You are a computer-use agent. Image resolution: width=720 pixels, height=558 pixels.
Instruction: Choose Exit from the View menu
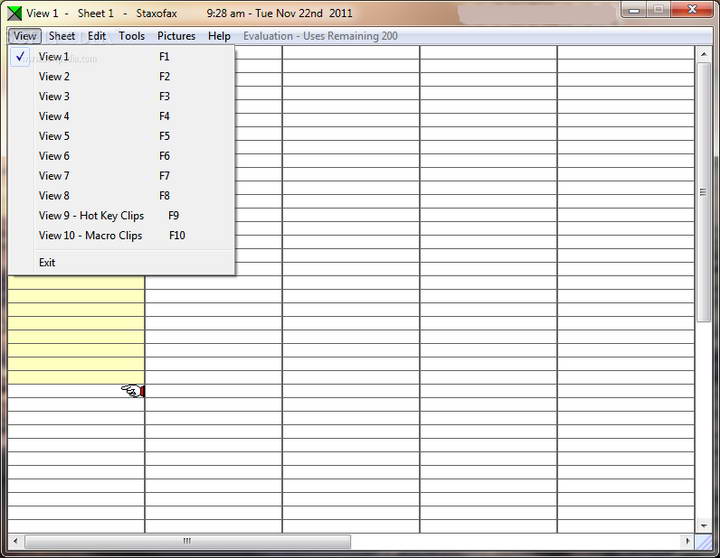[x=122, y=262]
